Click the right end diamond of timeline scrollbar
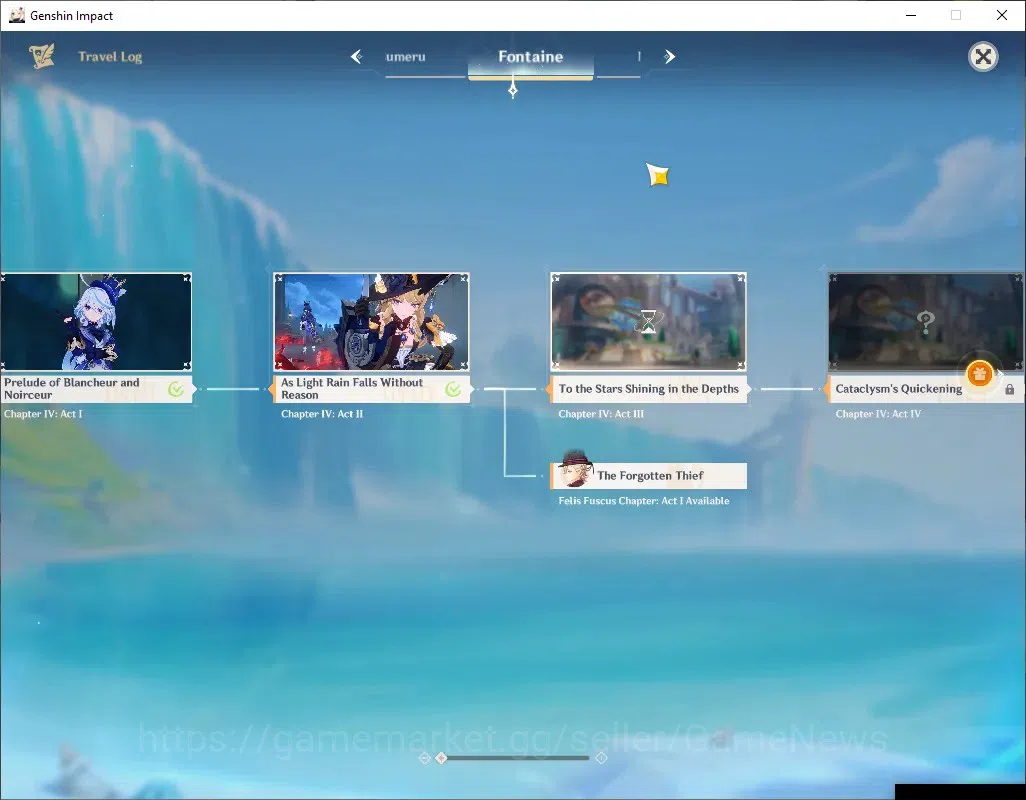The width and height of the screenshot is (1026, 800). click(601, 757)
